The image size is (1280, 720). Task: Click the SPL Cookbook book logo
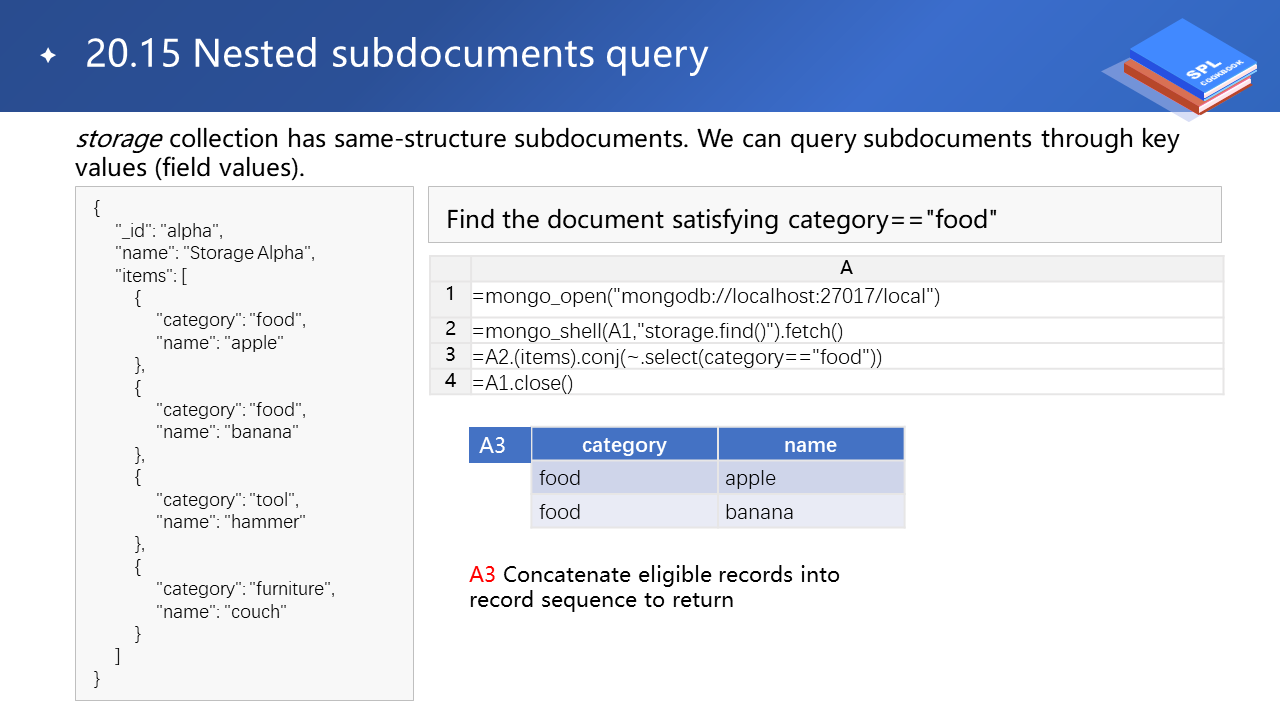pyautogui.click(x=1182, y=68)
